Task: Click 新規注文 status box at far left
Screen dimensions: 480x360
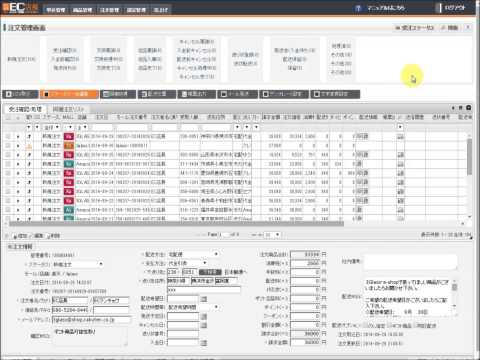Action: click(x=22, y=59)
